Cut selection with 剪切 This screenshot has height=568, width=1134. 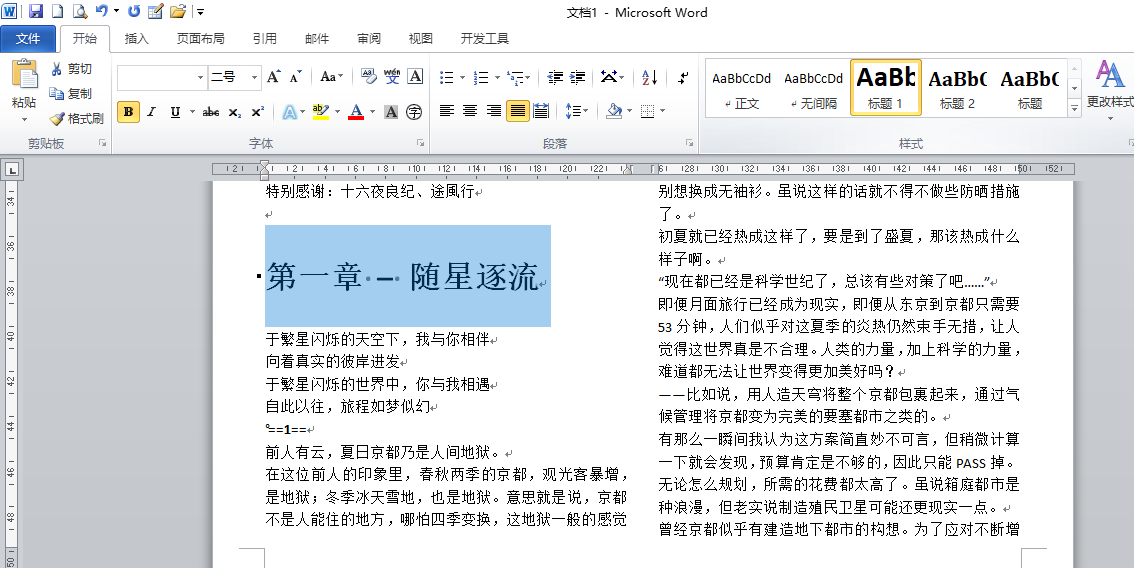[71, 69]
